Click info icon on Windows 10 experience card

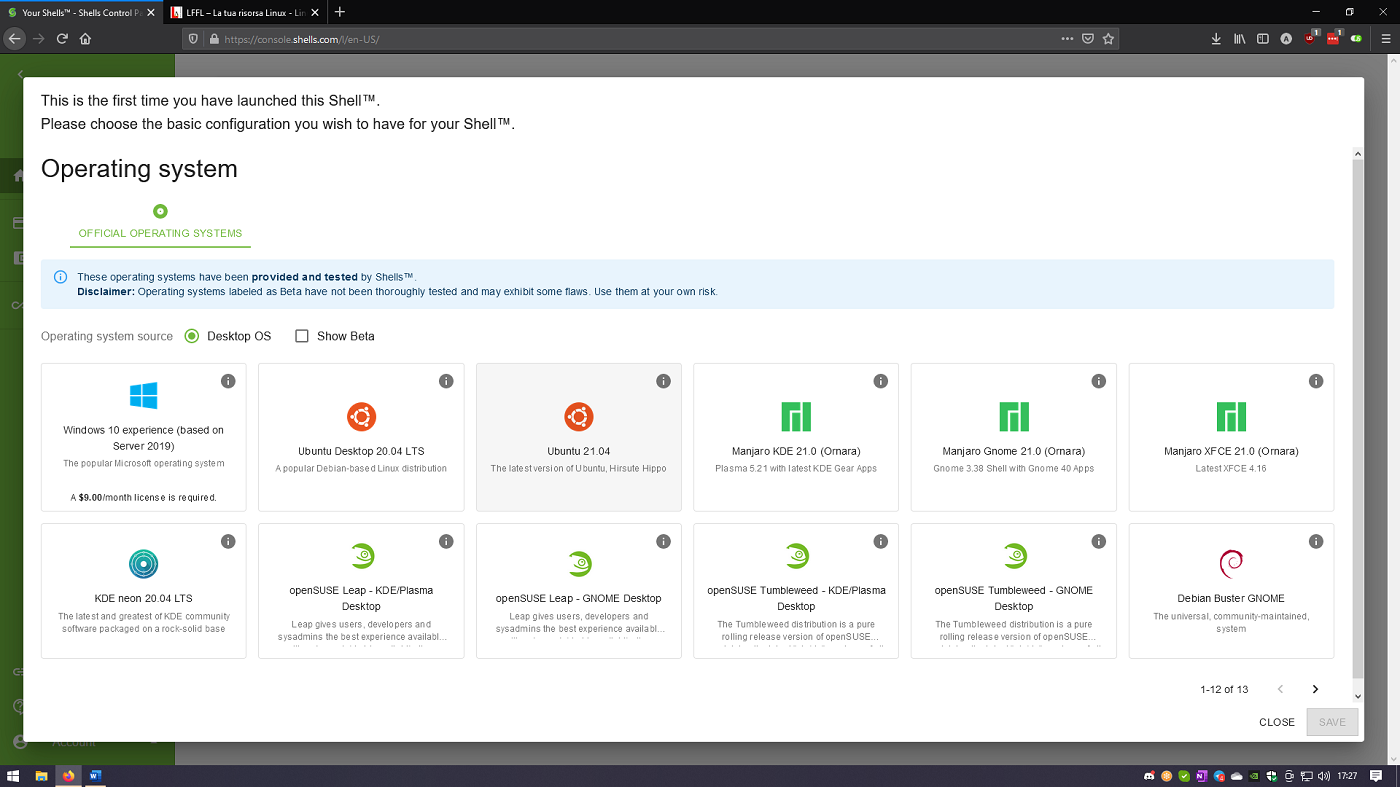228,381
